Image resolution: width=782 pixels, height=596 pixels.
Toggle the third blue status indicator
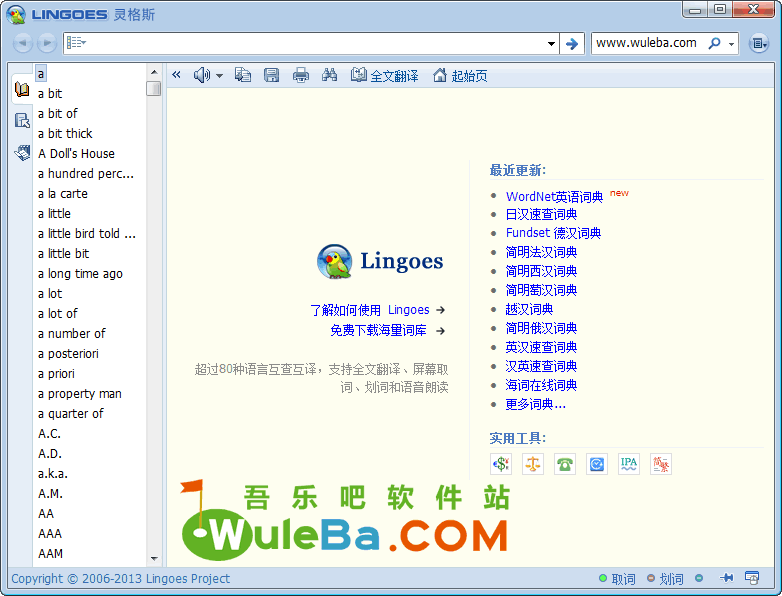click(x=699, y=578)
